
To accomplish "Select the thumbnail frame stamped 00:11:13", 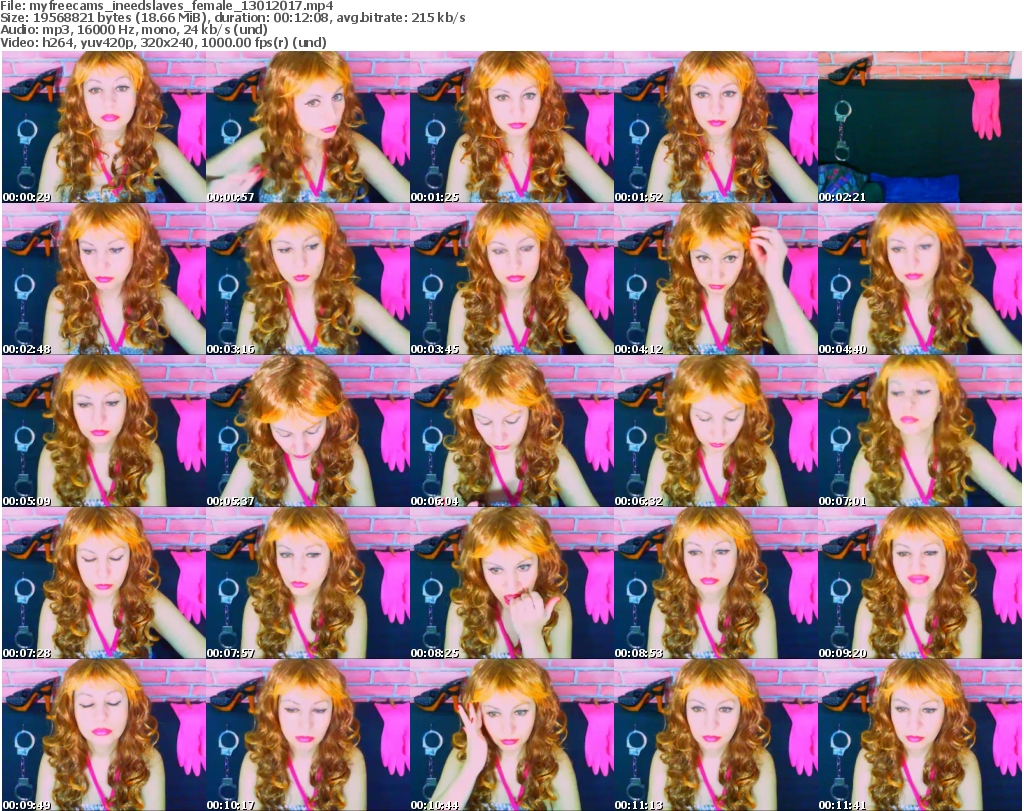I will click(715, 735).
